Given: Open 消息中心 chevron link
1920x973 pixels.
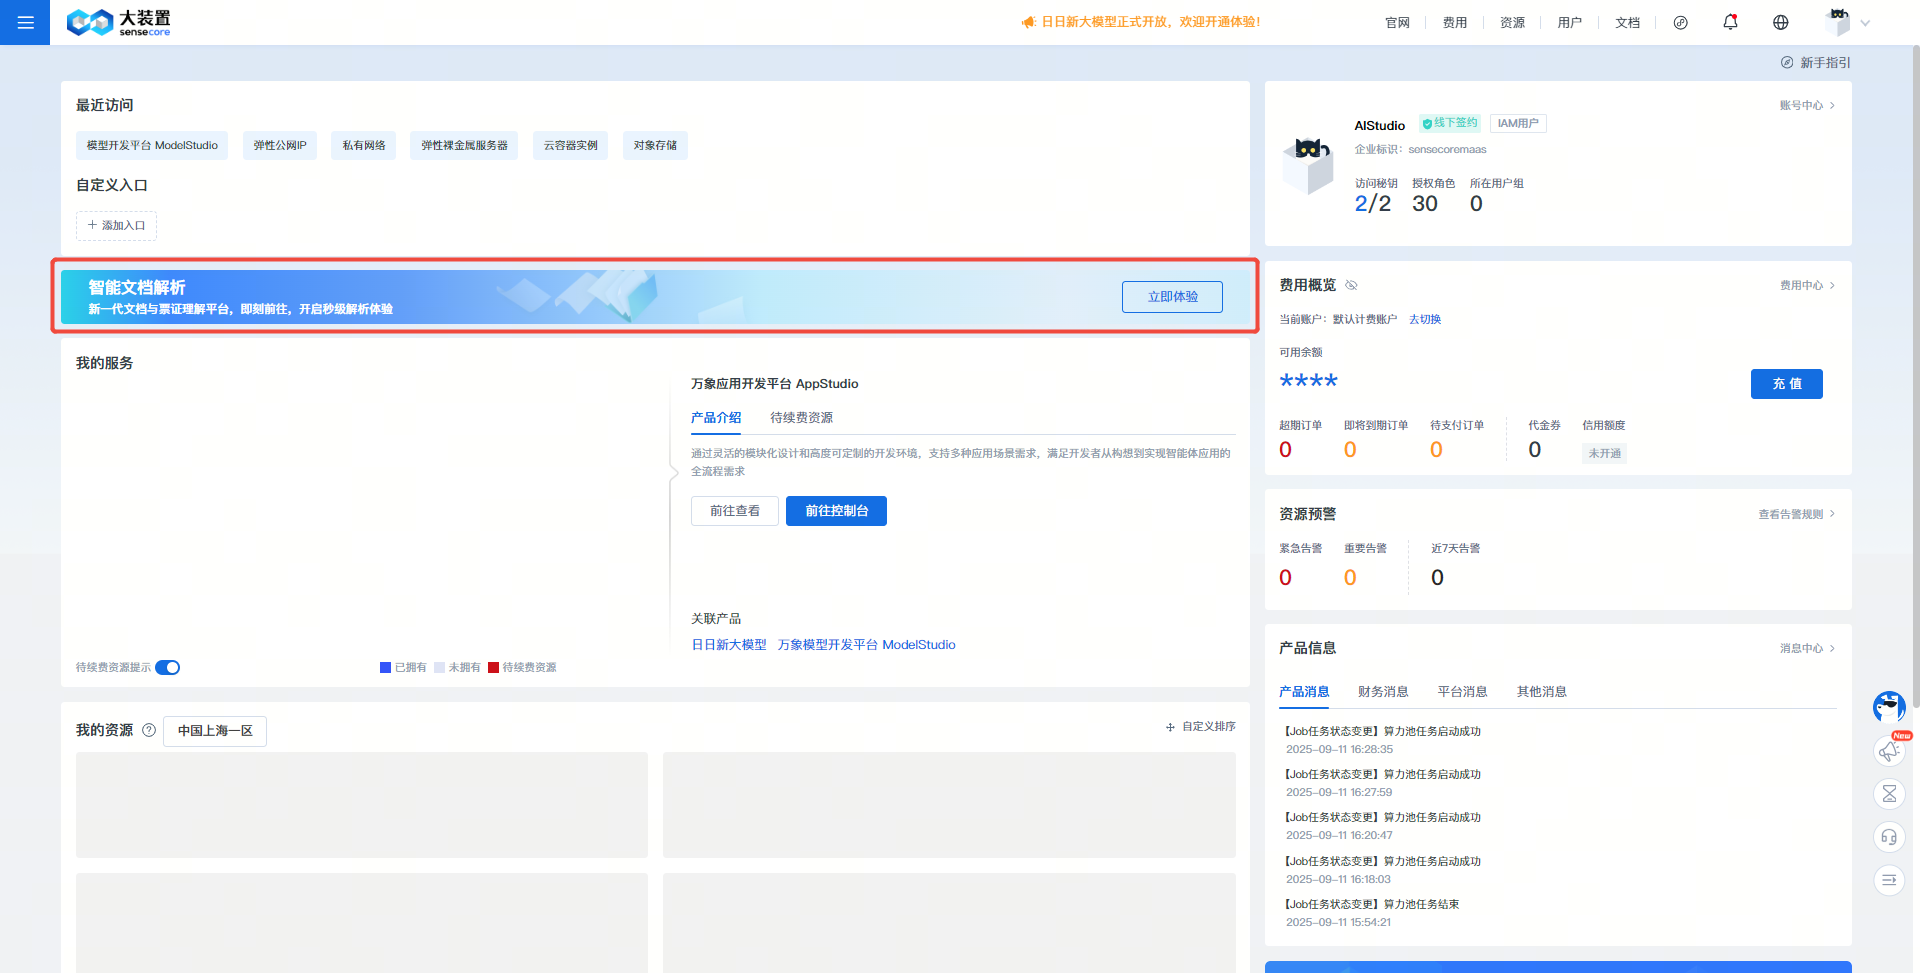Looking at the screenshot, I should click(1807, 648).
